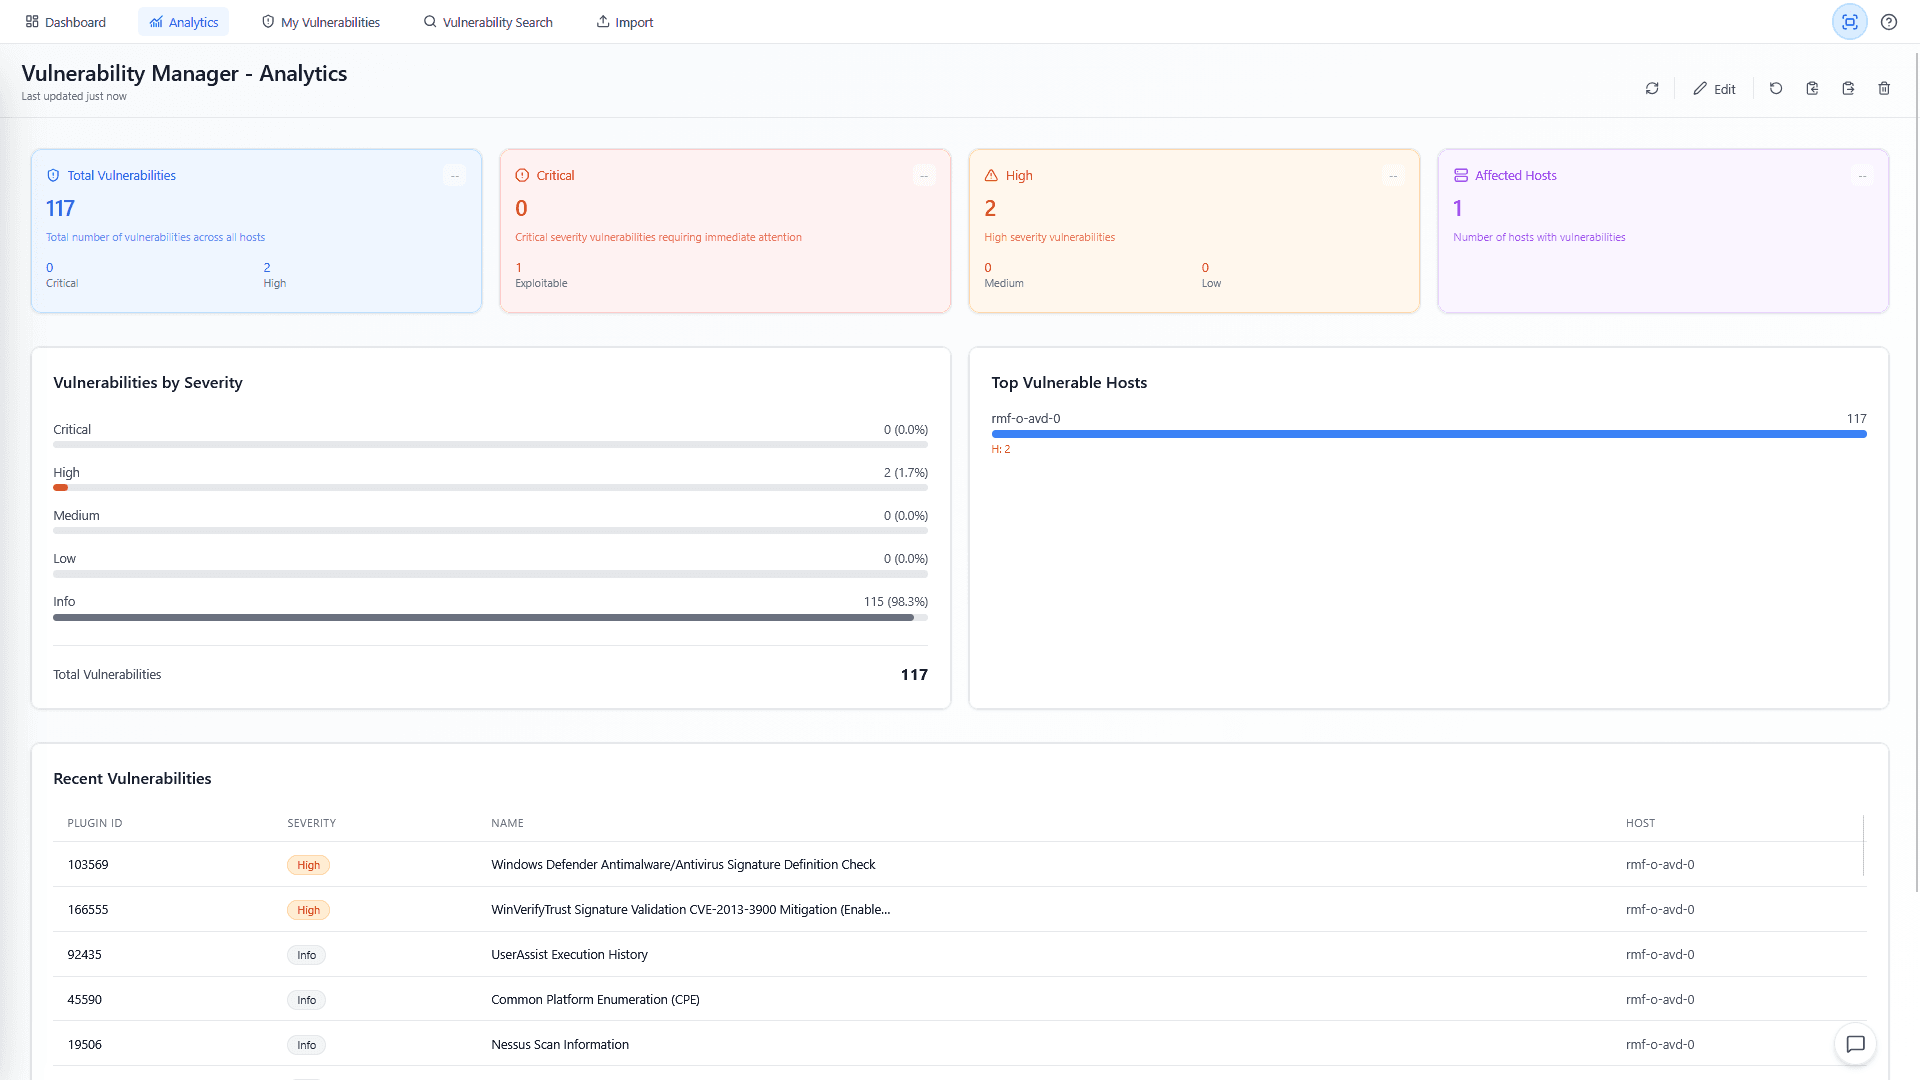This screenshot has height=1080, width=1920.
Task: Collapse the High severity card menu
Action: (x=1393, y=175)
